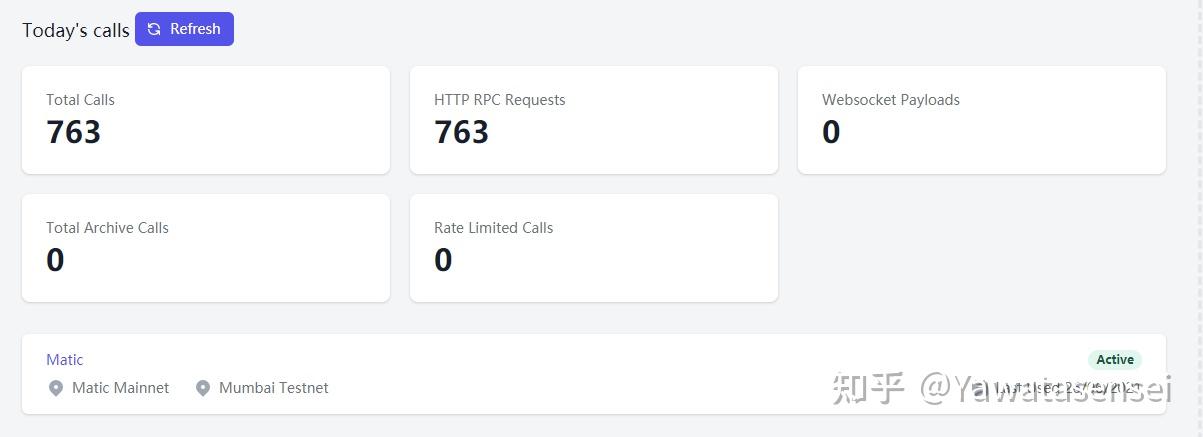
Task: Open the Total Calls card
Action: pyautogui.click(x=206, y=120)
